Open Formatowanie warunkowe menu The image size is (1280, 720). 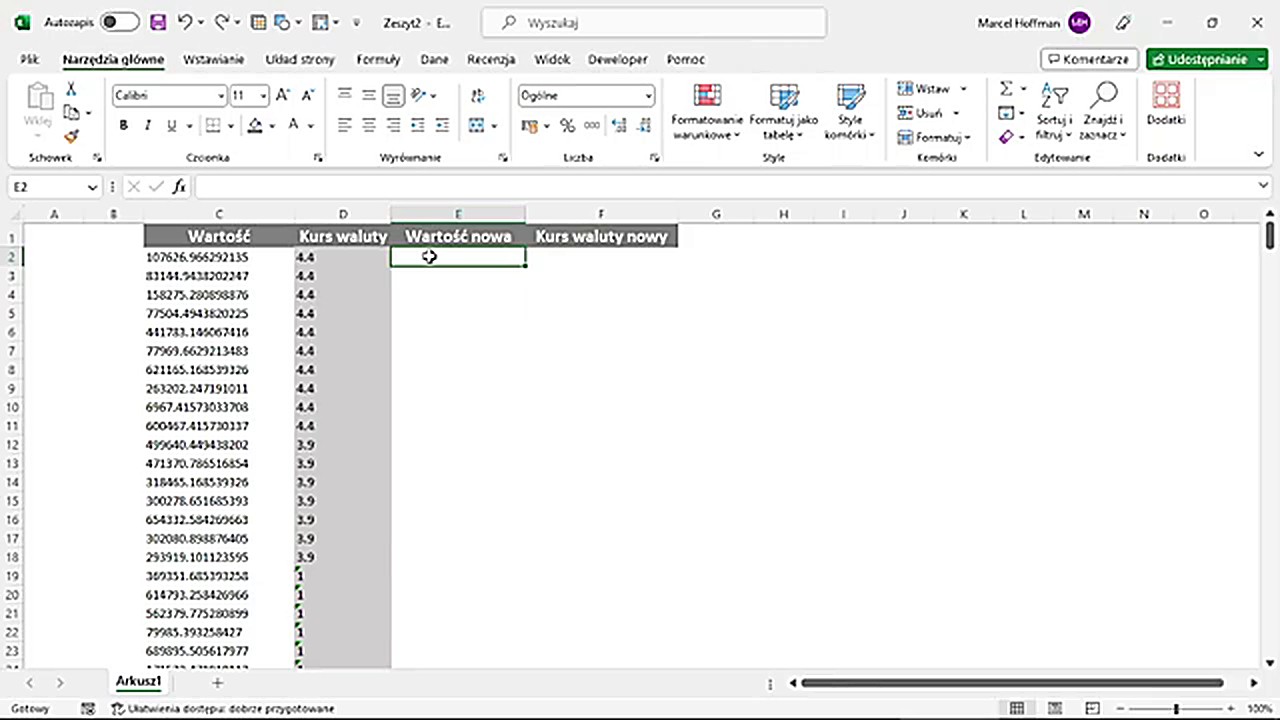point(707,111)
